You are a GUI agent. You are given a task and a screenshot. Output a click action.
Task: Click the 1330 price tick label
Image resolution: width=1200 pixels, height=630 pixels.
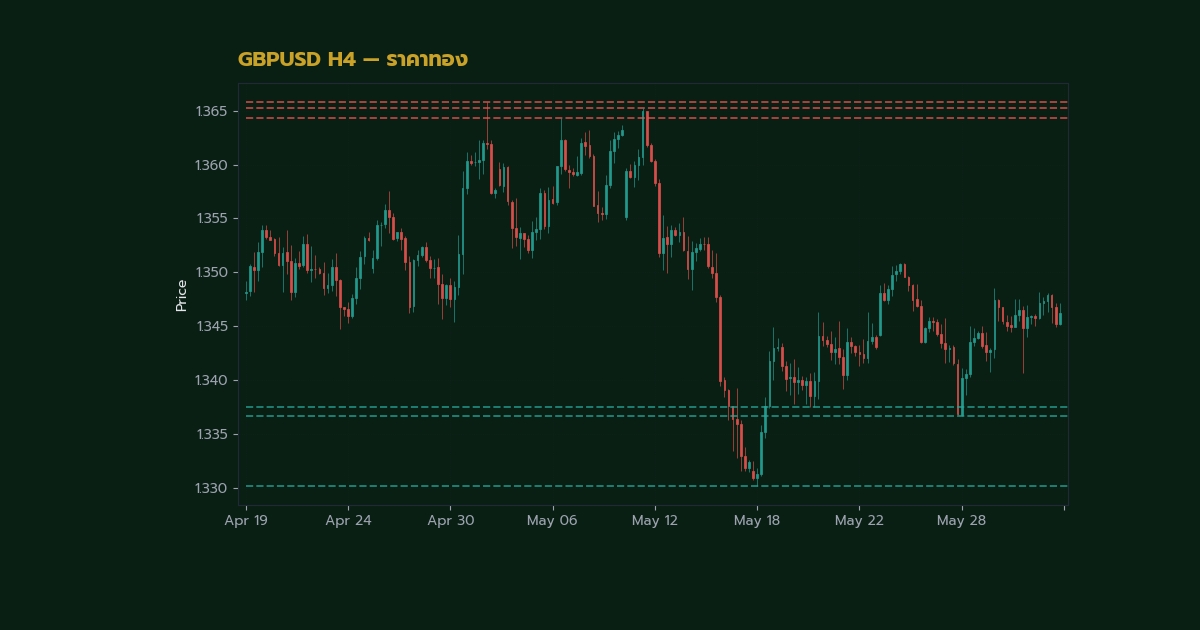click(x=210, y=489)
